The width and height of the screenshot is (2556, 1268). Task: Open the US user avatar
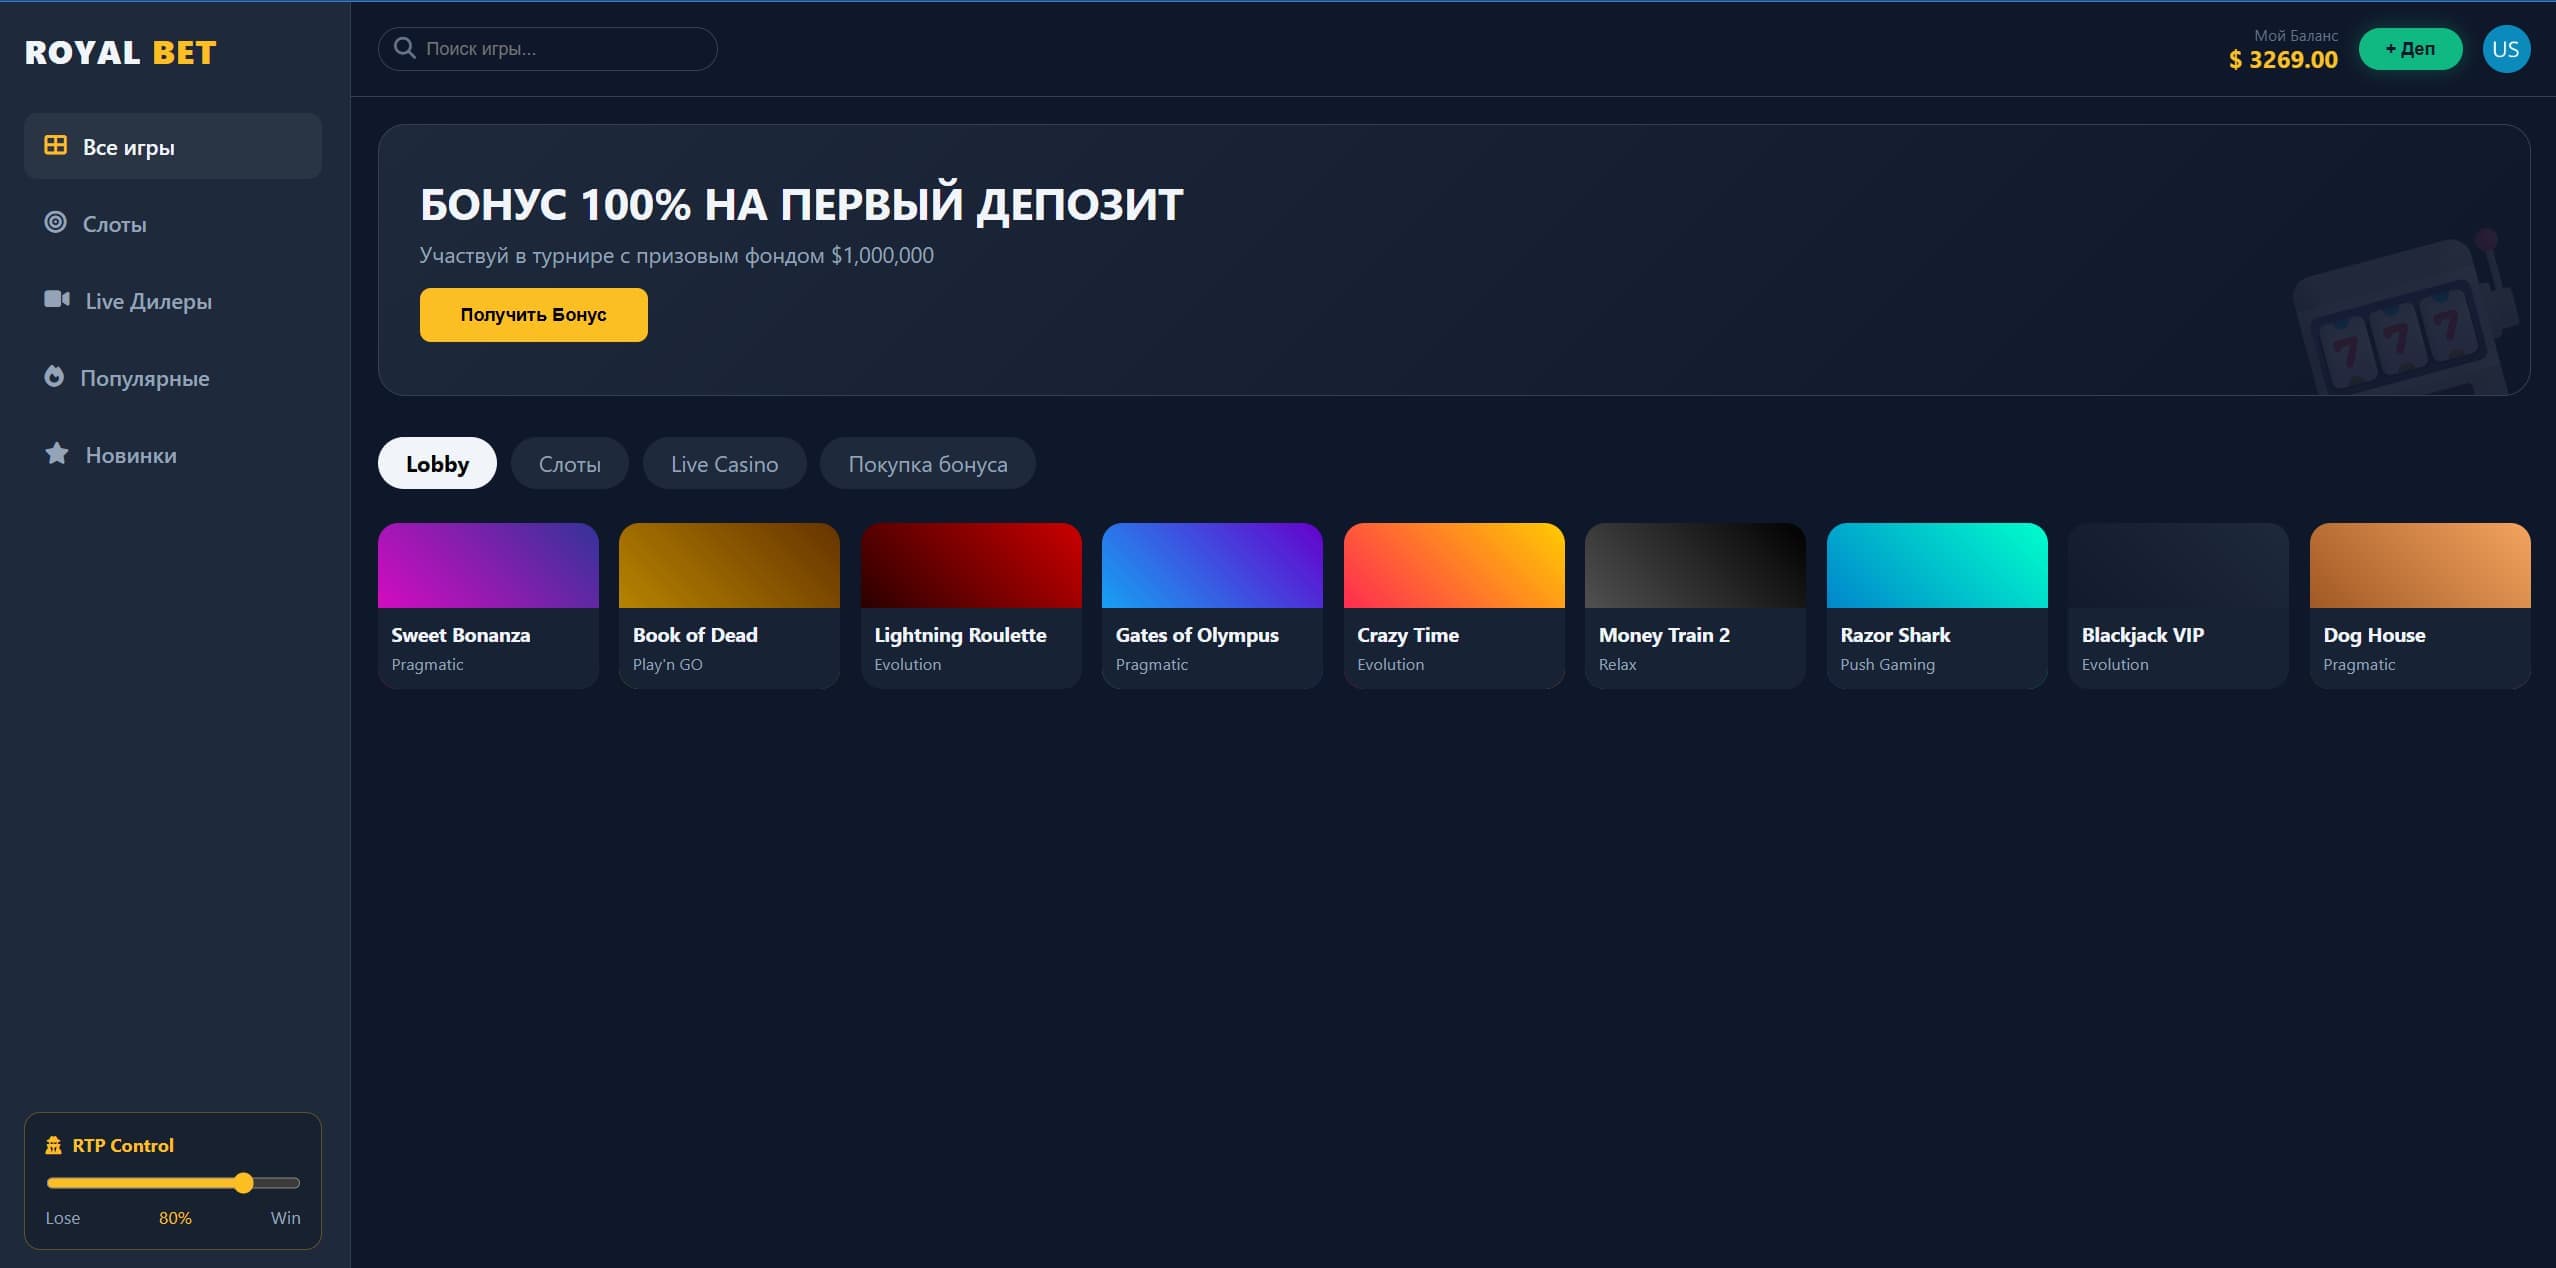[2506, 49]
